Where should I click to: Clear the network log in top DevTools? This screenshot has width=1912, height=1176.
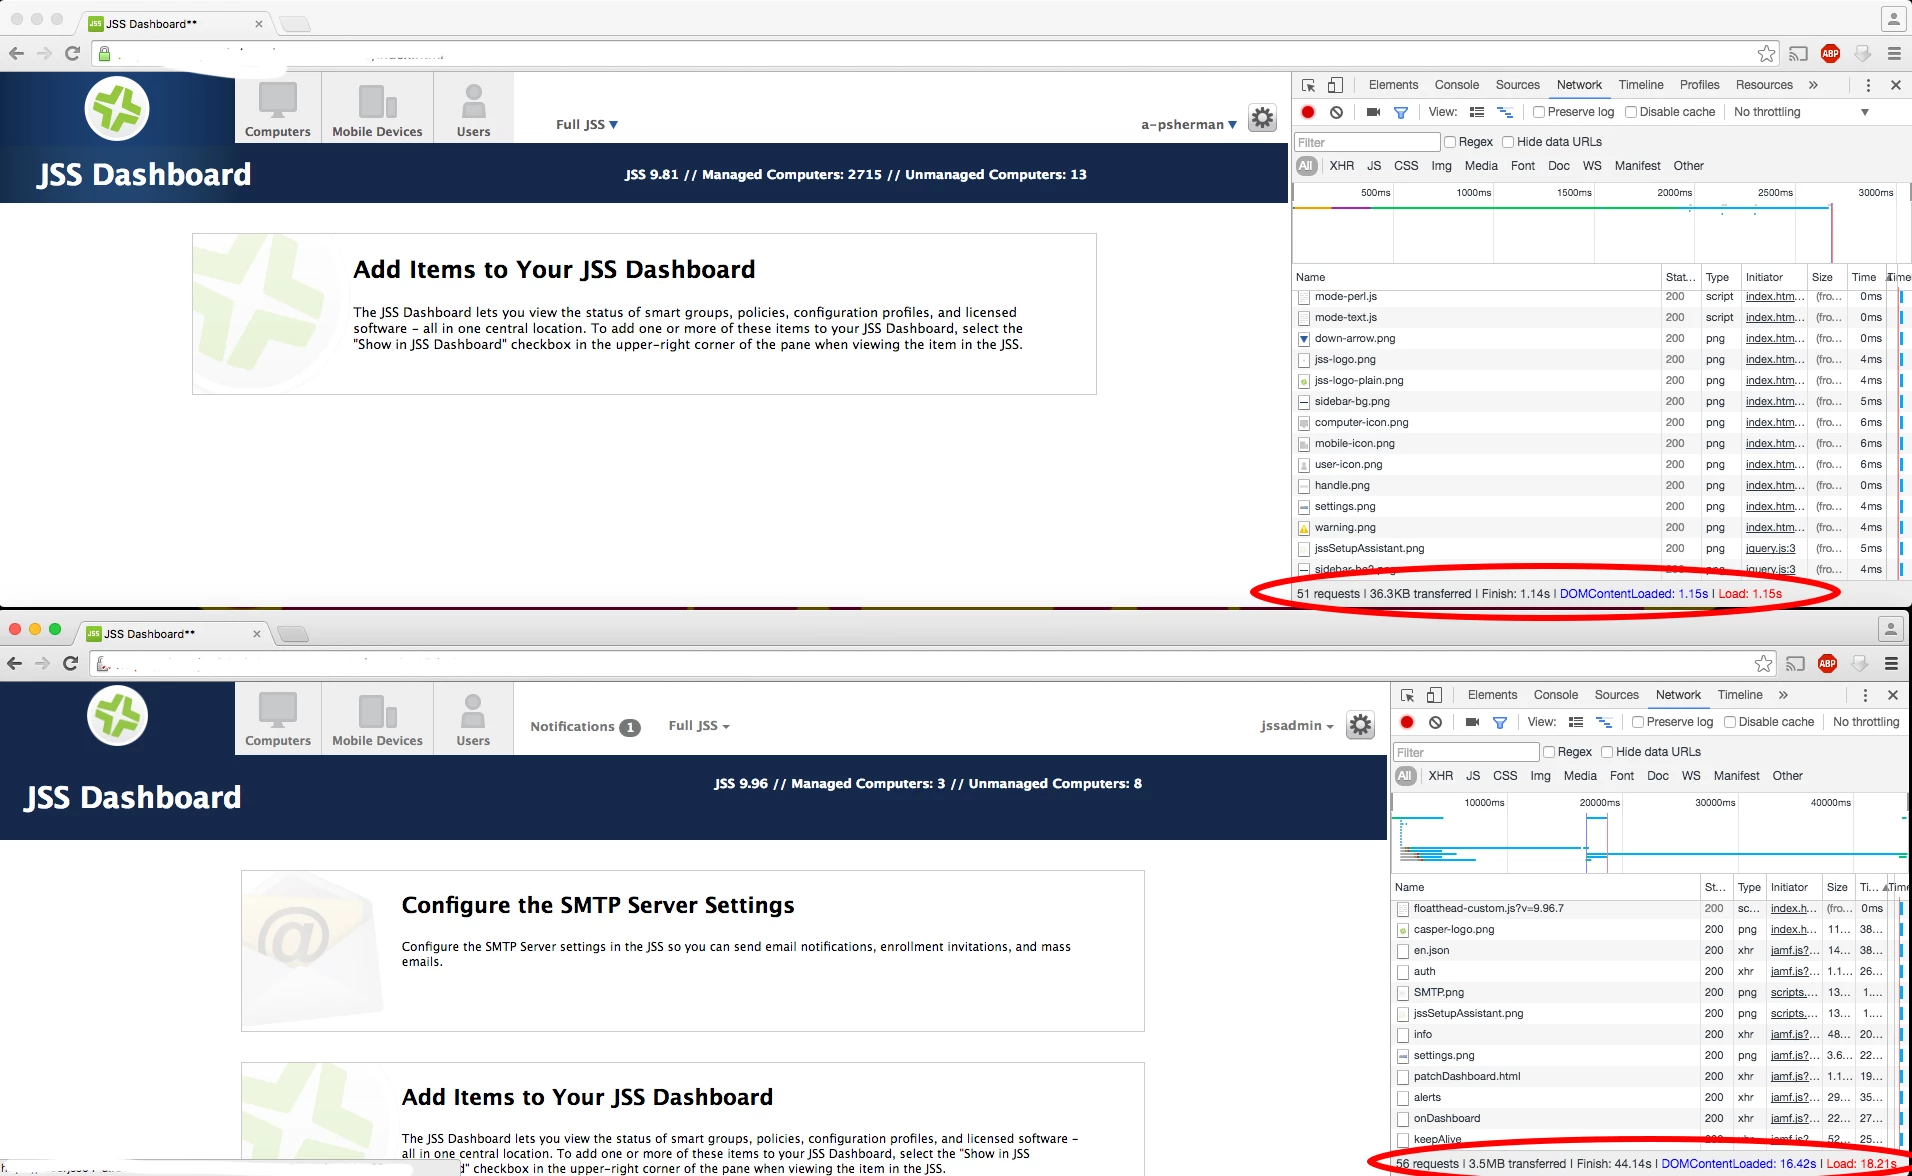tap(1336, 112)
